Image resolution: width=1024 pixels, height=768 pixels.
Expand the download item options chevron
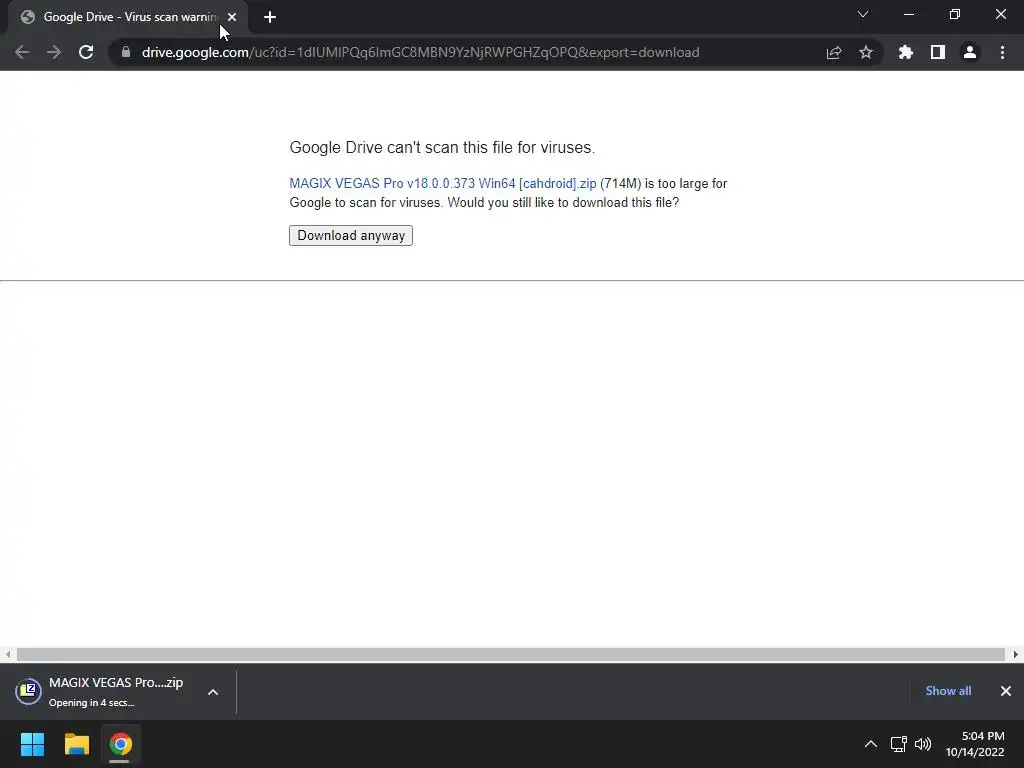click(213, 692)
